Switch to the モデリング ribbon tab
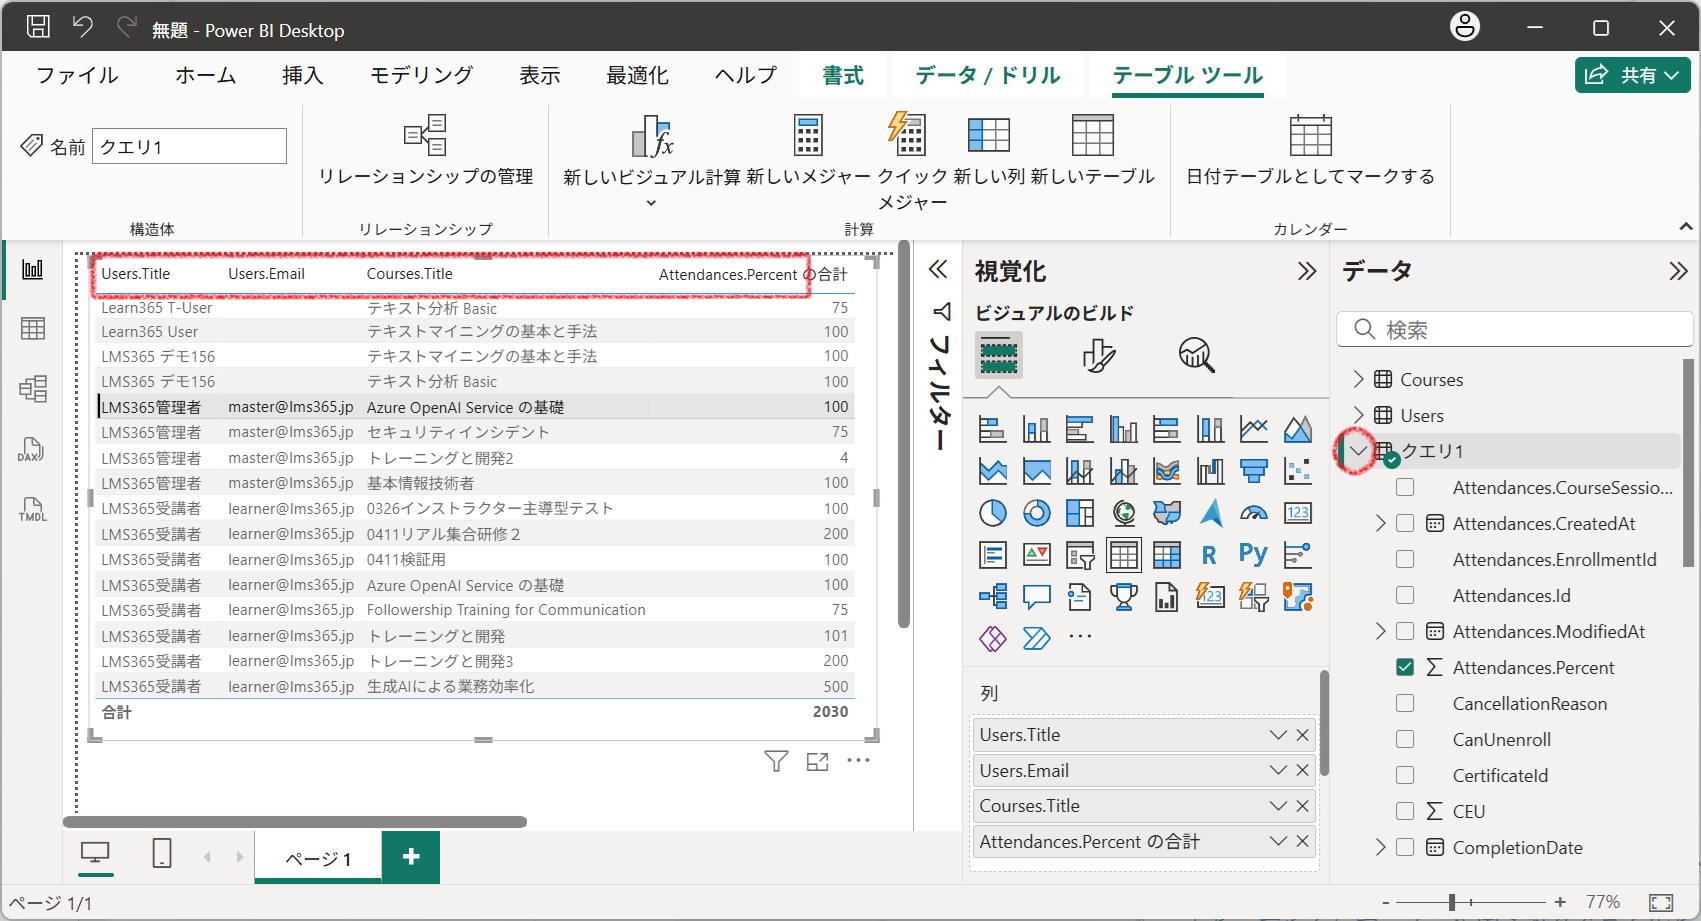1701x921 pixels. pos(420,75)
